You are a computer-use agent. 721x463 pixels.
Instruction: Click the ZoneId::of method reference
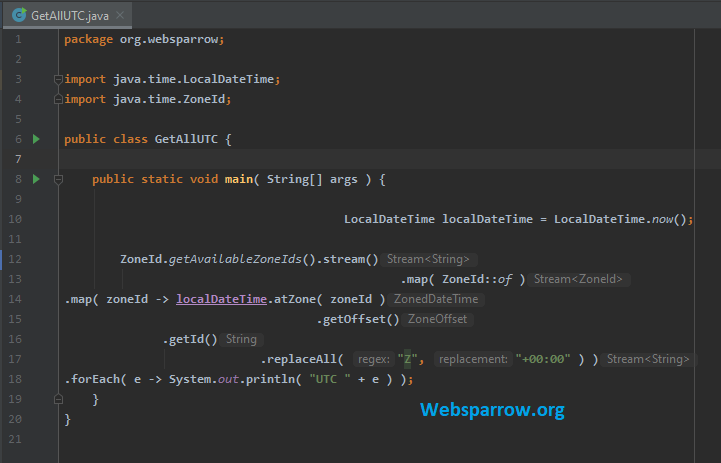pos(477,279)
